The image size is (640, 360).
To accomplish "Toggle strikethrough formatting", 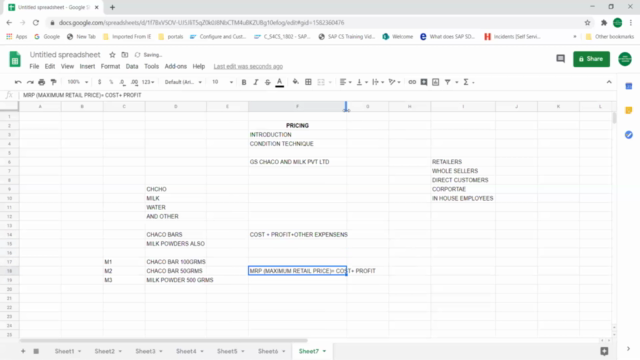I will click(x=267, y=82).
